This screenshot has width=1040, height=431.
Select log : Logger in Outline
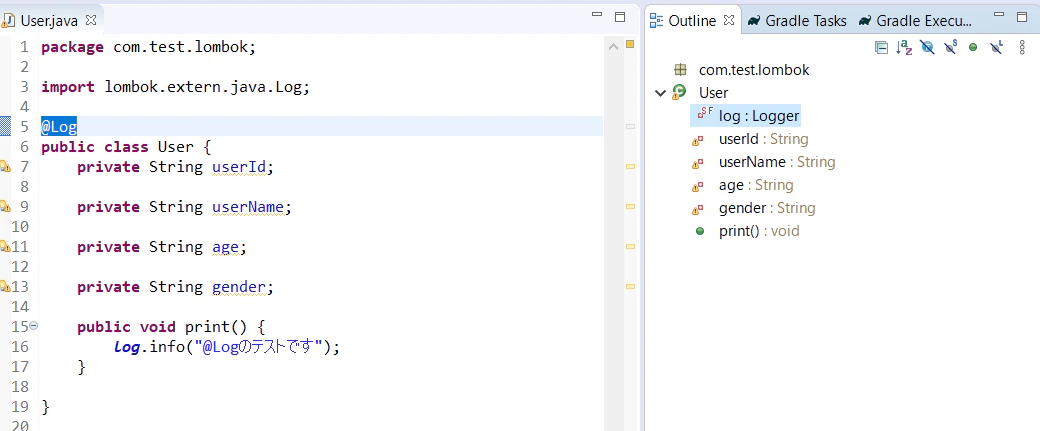759,116
